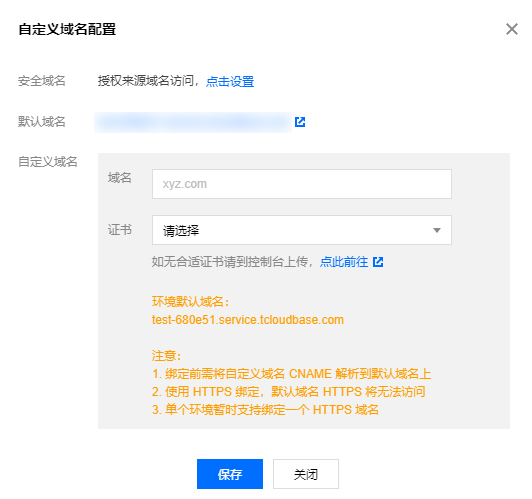Close the 自定义域名配置 dialog with X
Image resolution: width=532 pixels, height=499 pixels.
point(512,29)
